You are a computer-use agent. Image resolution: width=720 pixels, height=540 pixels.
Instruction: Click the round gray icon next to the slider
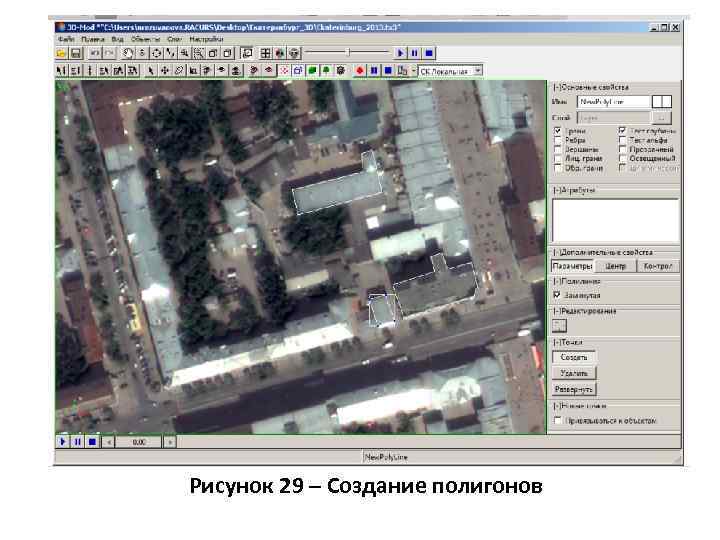[x=294, y=53]
